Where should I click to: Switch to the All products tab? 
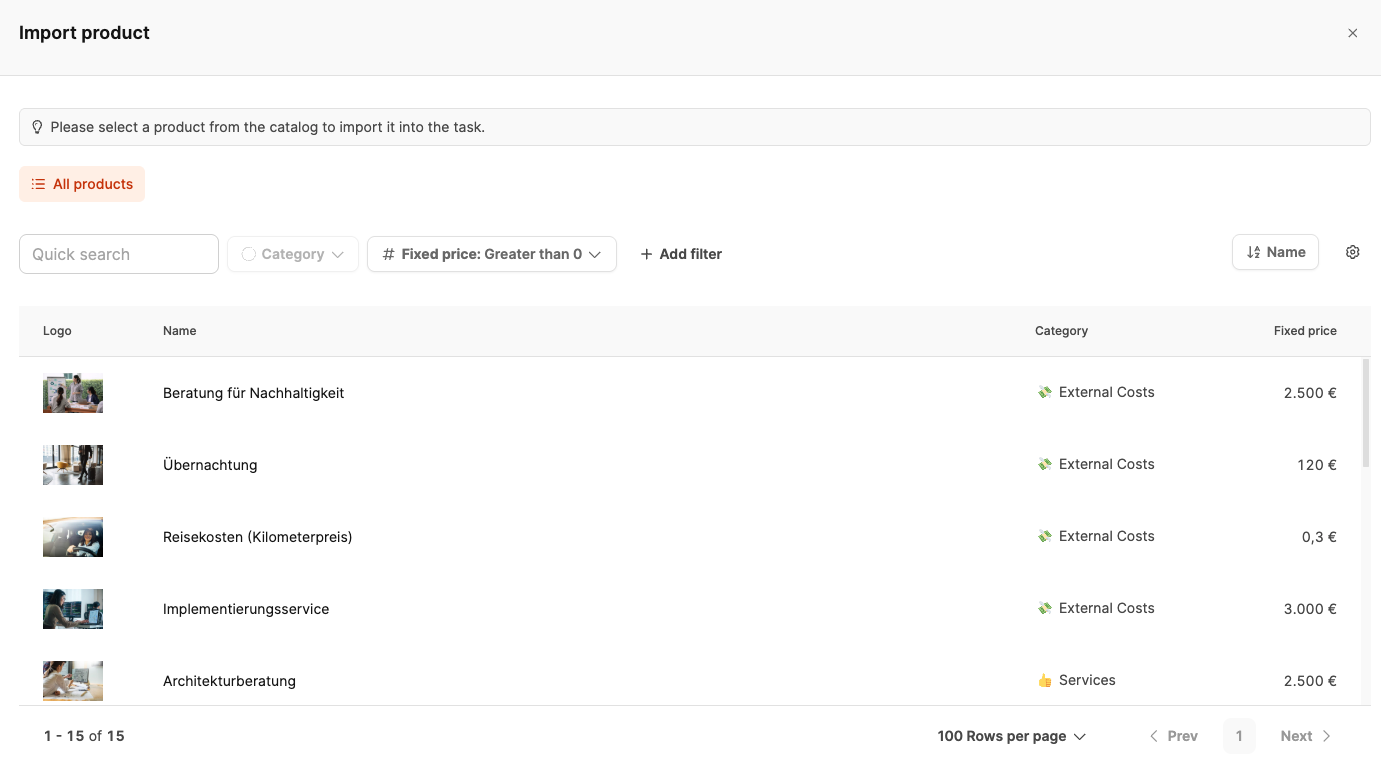click(82, 184)
